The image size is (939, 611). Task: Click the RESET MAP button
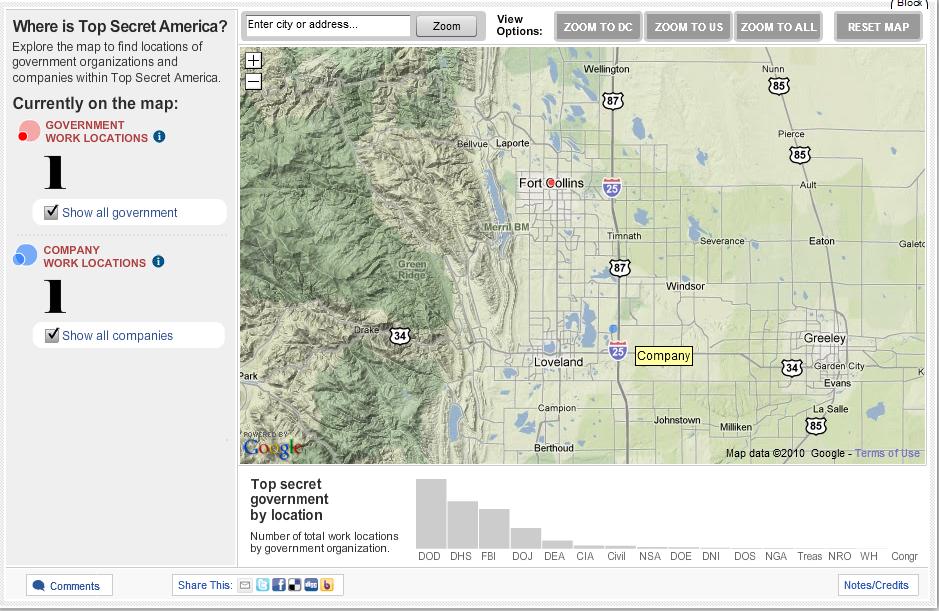click(878, 27)
